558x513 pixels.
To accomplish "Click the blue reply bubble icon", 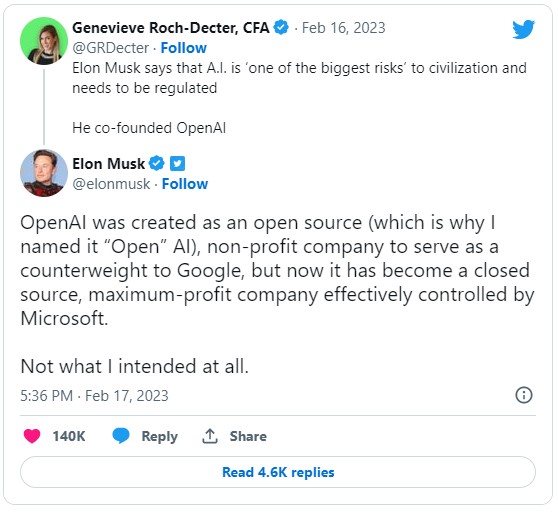I will tap(121, 436).
